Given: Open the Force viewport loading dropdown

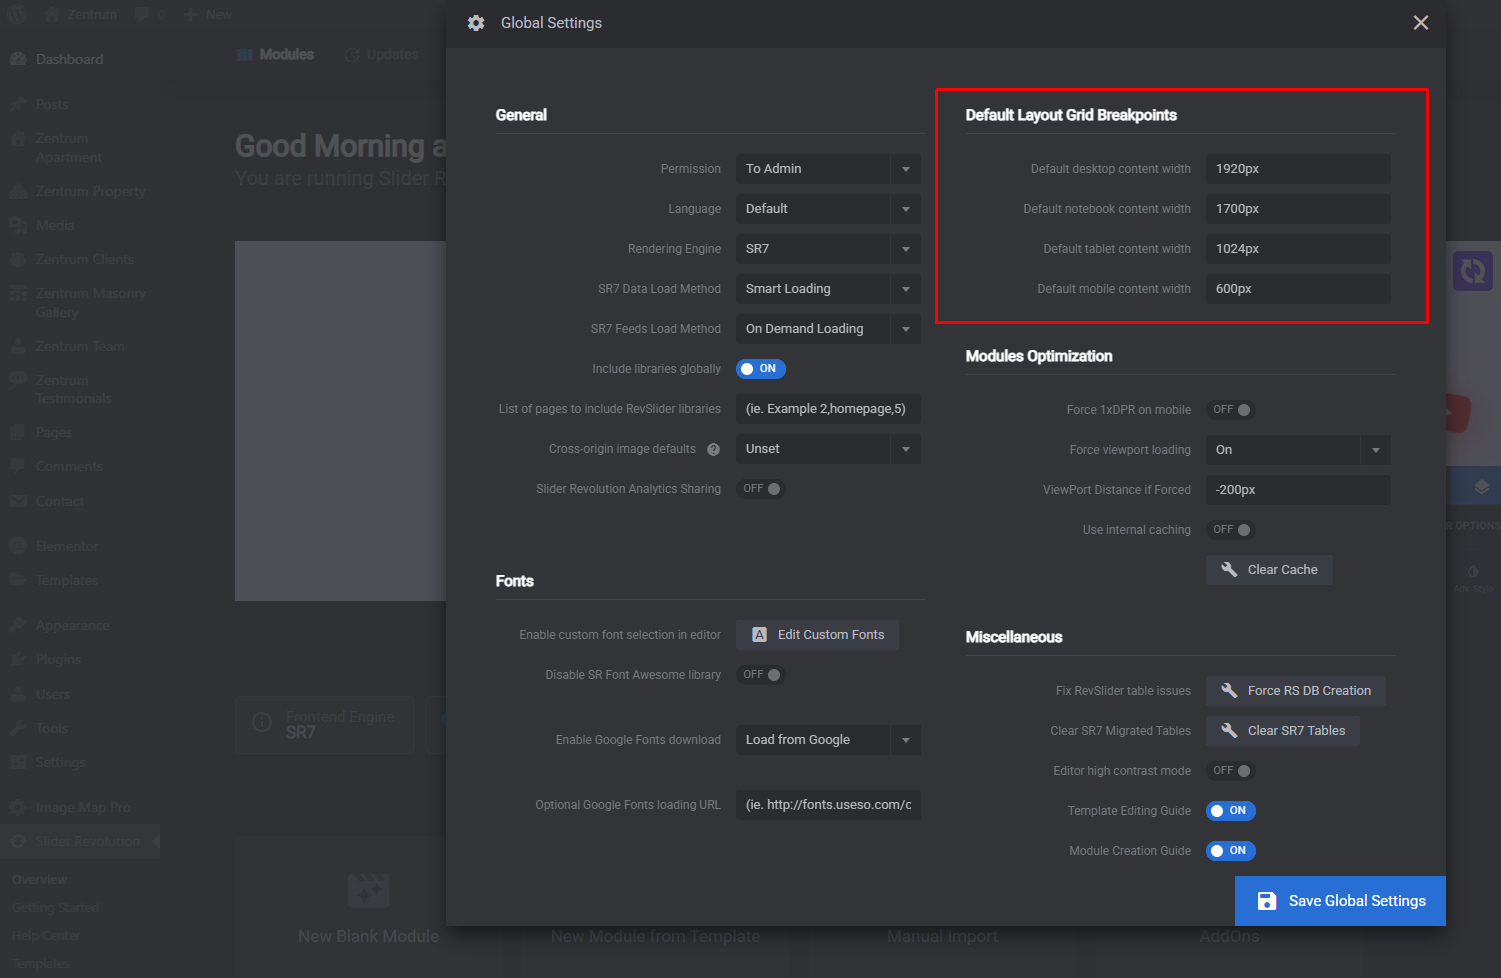Looking at the screenshot, I should [x=1298, y=450].
